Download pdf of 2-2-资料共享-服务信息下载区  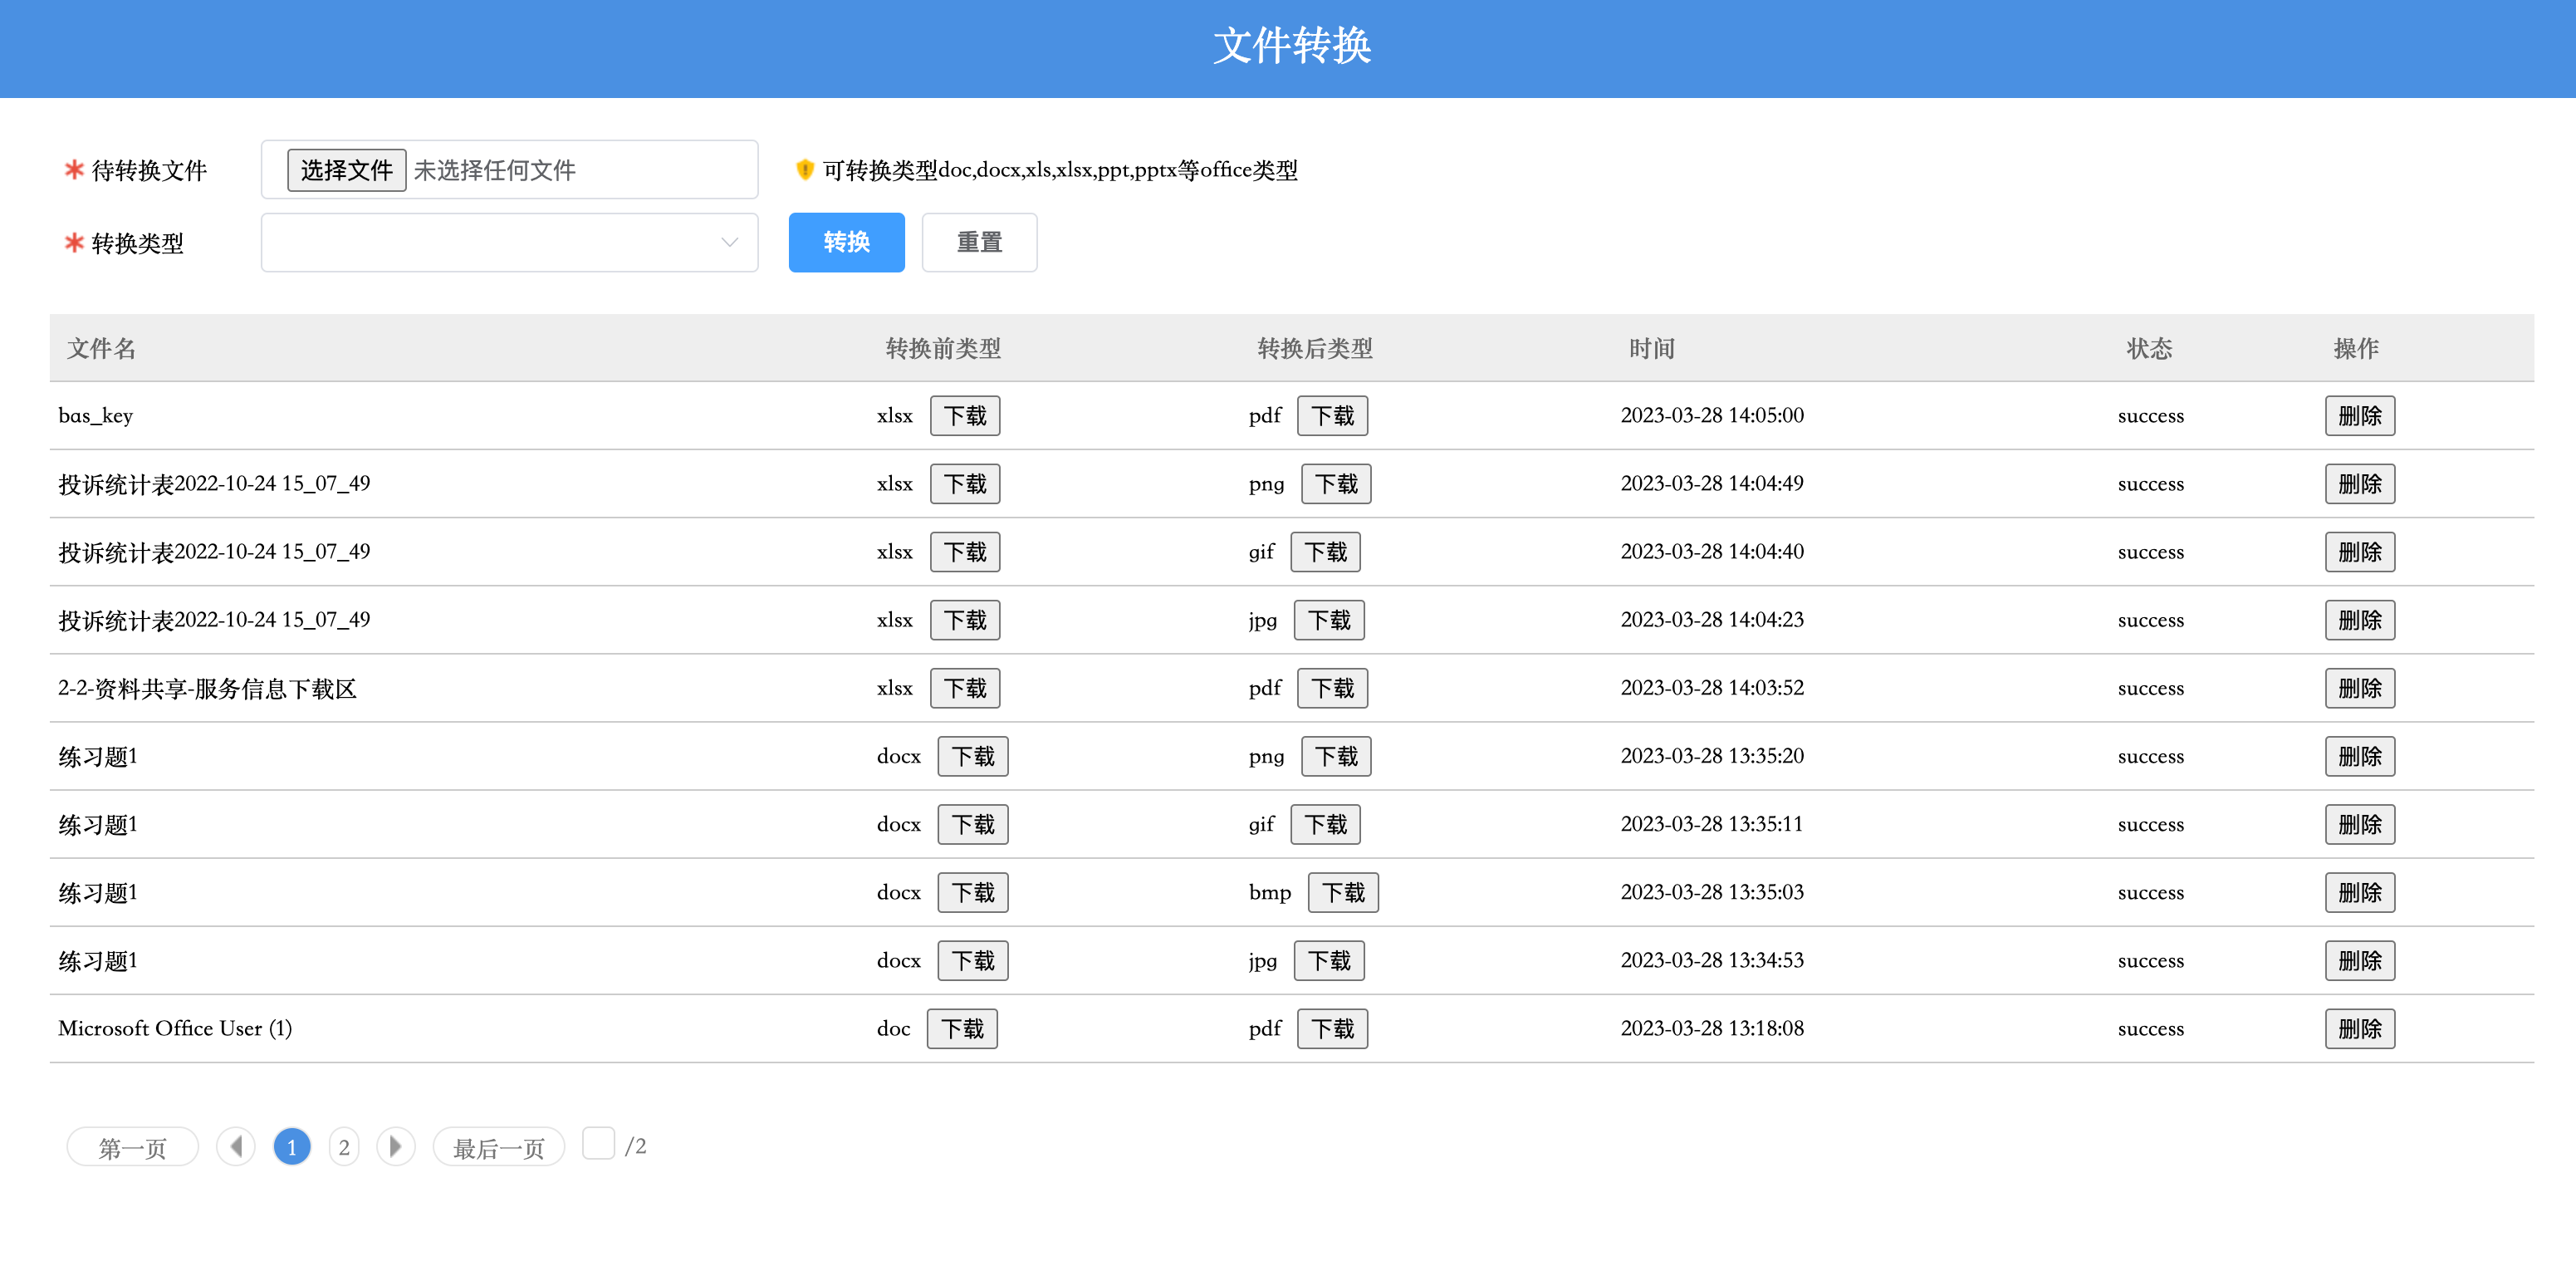(x=1331, y=688)
